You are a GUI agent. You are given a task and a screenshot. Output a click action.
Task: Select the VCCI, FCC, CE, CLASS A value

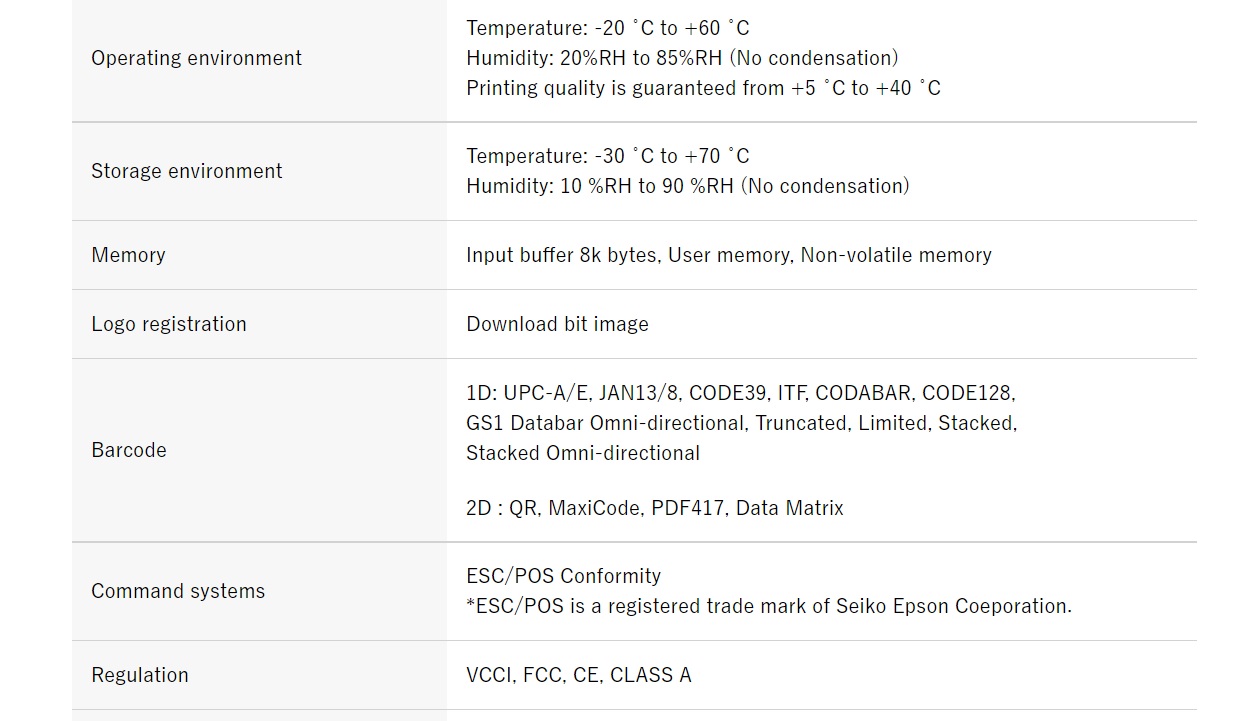click(x=578, y=675)
